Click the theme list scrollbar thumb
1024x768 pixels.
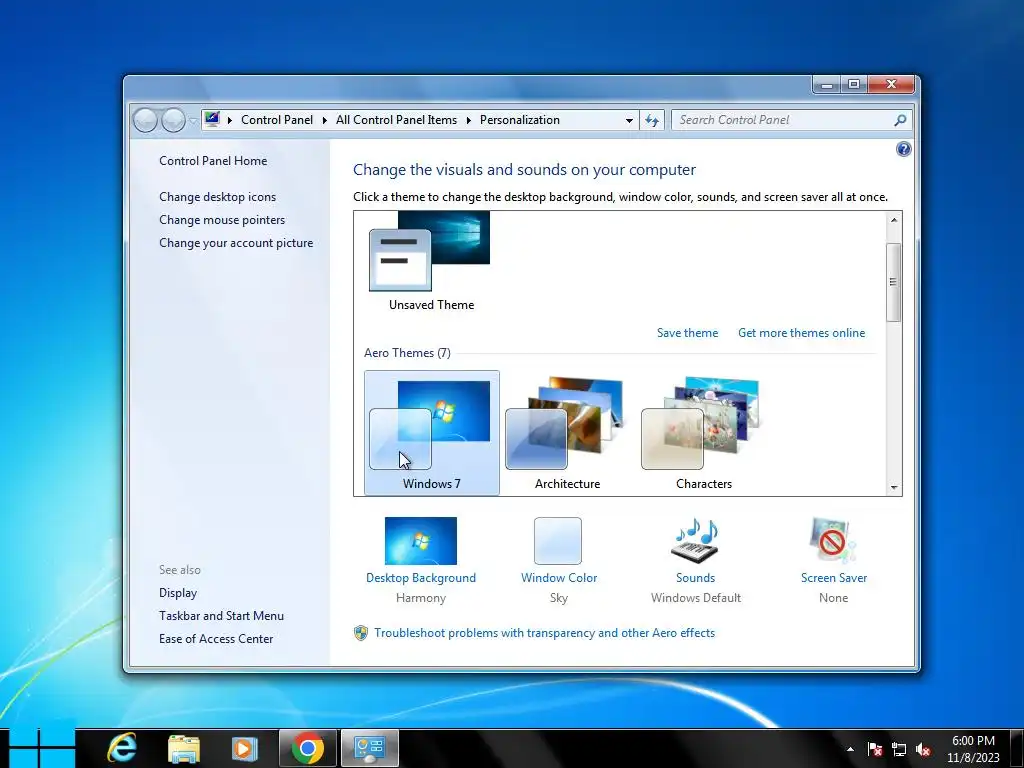[x=894, y=282]
